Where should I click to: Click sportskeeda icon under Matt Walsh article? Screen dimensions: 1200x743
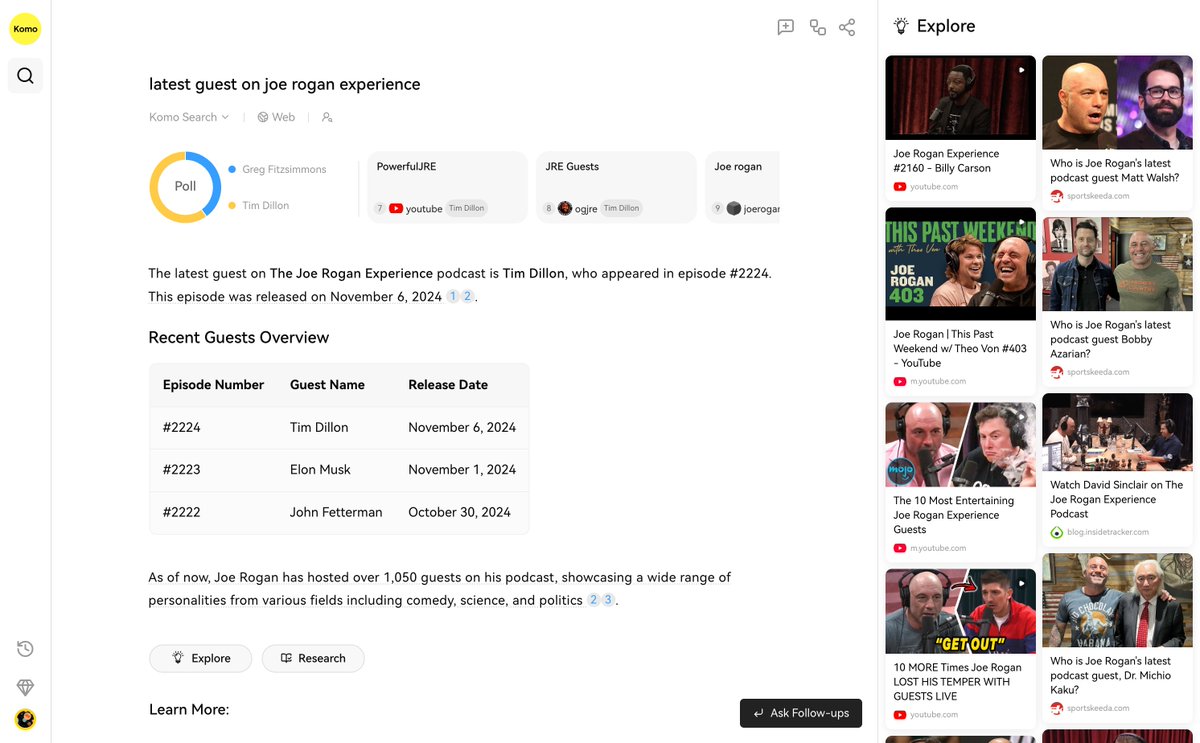pyautogui.click(x=1057, y=196)
